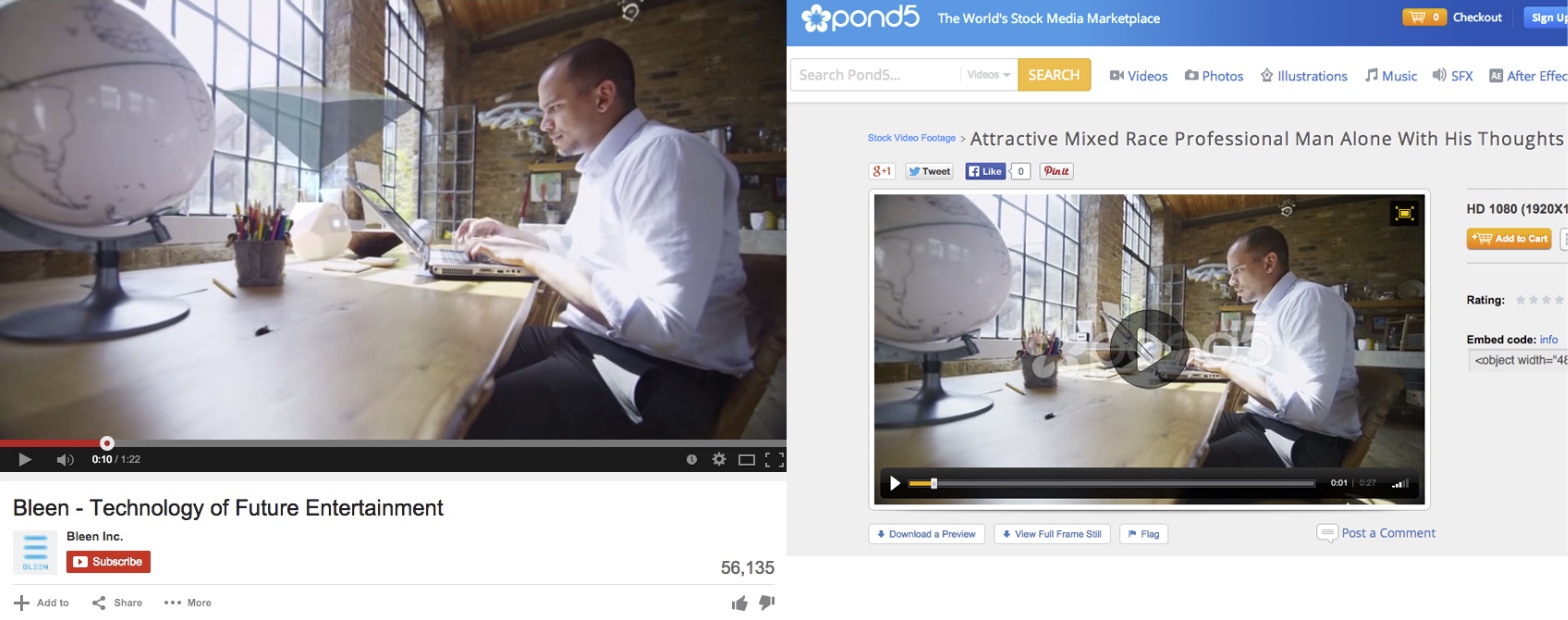Open the Music category tab
Viewport: 1568px width, 620px height.
coord(1391,76)
